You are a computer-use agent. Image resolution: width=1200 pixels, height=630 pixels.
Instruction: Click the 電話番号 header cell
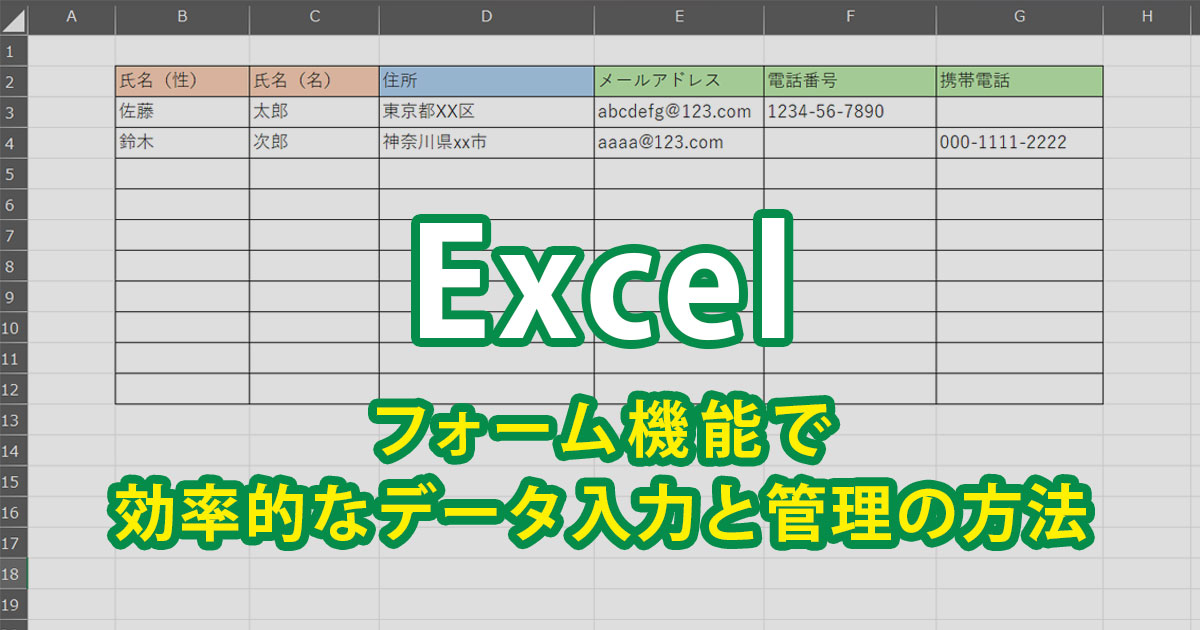[849, 81]
